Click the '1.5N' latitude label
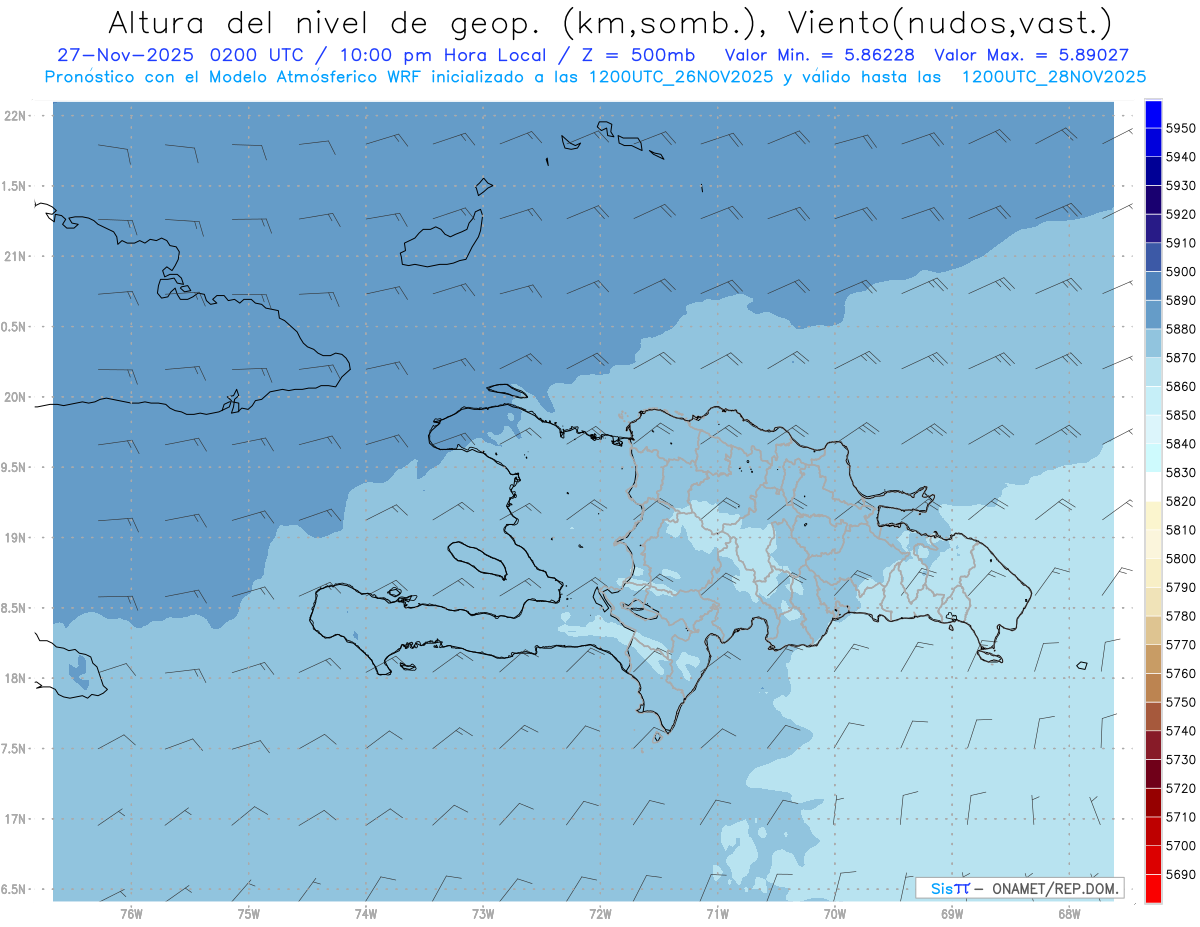This screenshot has width=1200, height=927. click(14, 186)
